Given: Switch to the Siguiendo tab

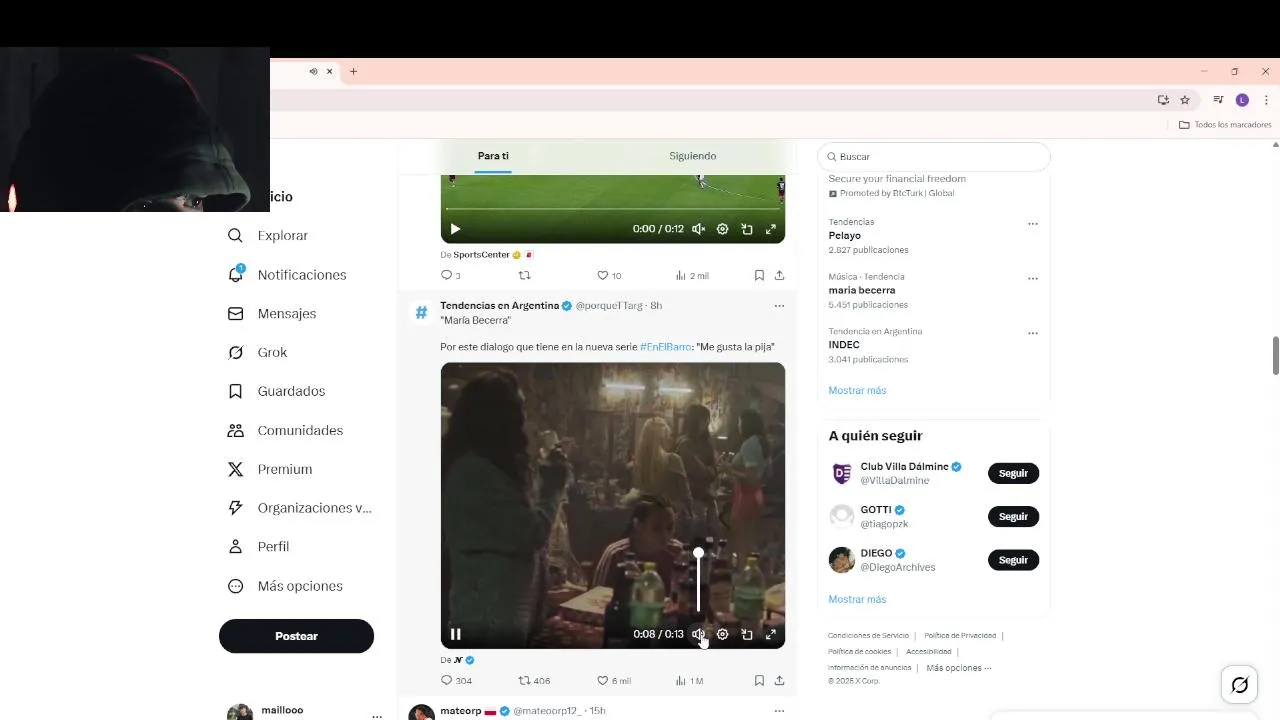Looking at the screenshot, I should pos(693,156).
